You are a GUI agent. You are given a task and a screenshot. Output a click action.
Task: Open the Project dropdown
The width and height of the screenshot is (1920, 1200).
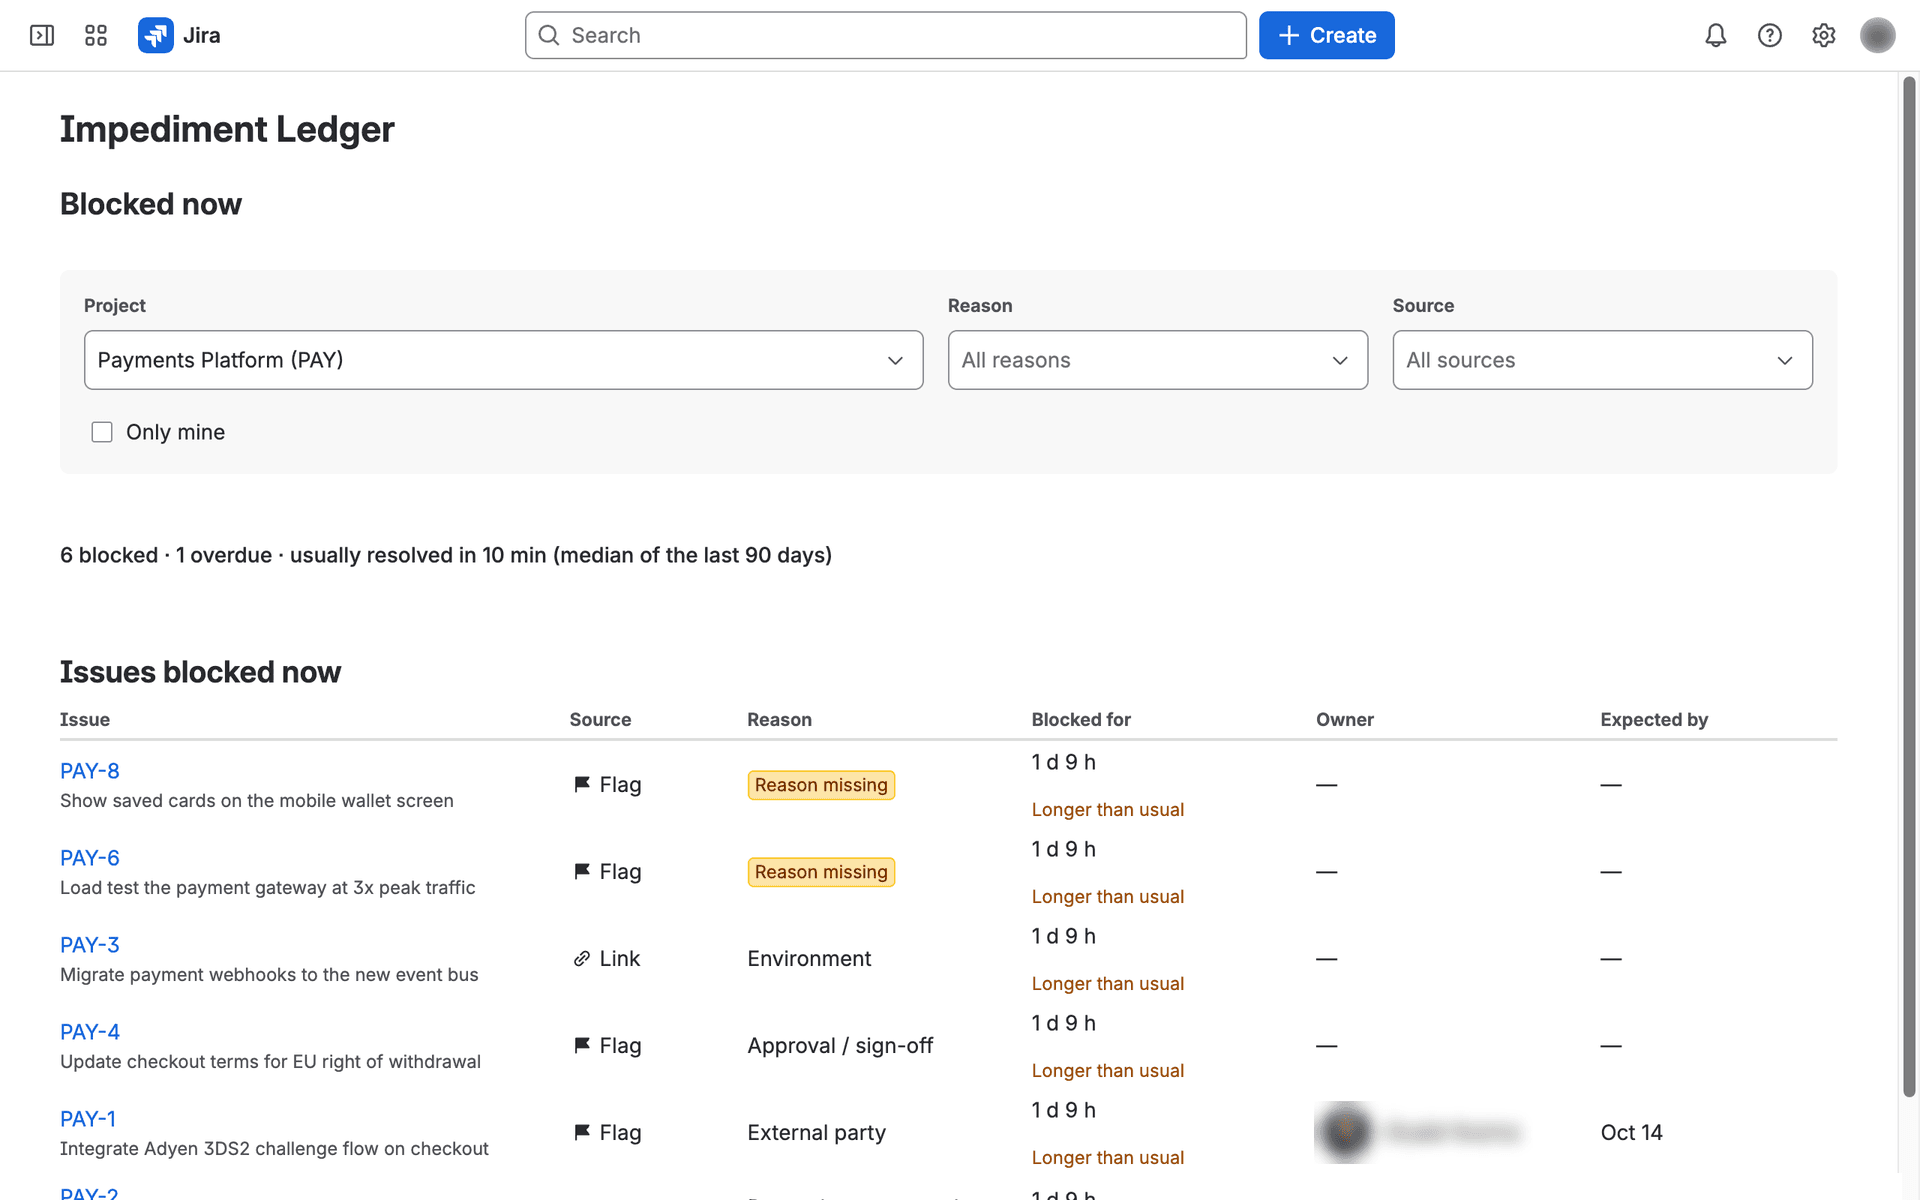[x=504, y=360]
